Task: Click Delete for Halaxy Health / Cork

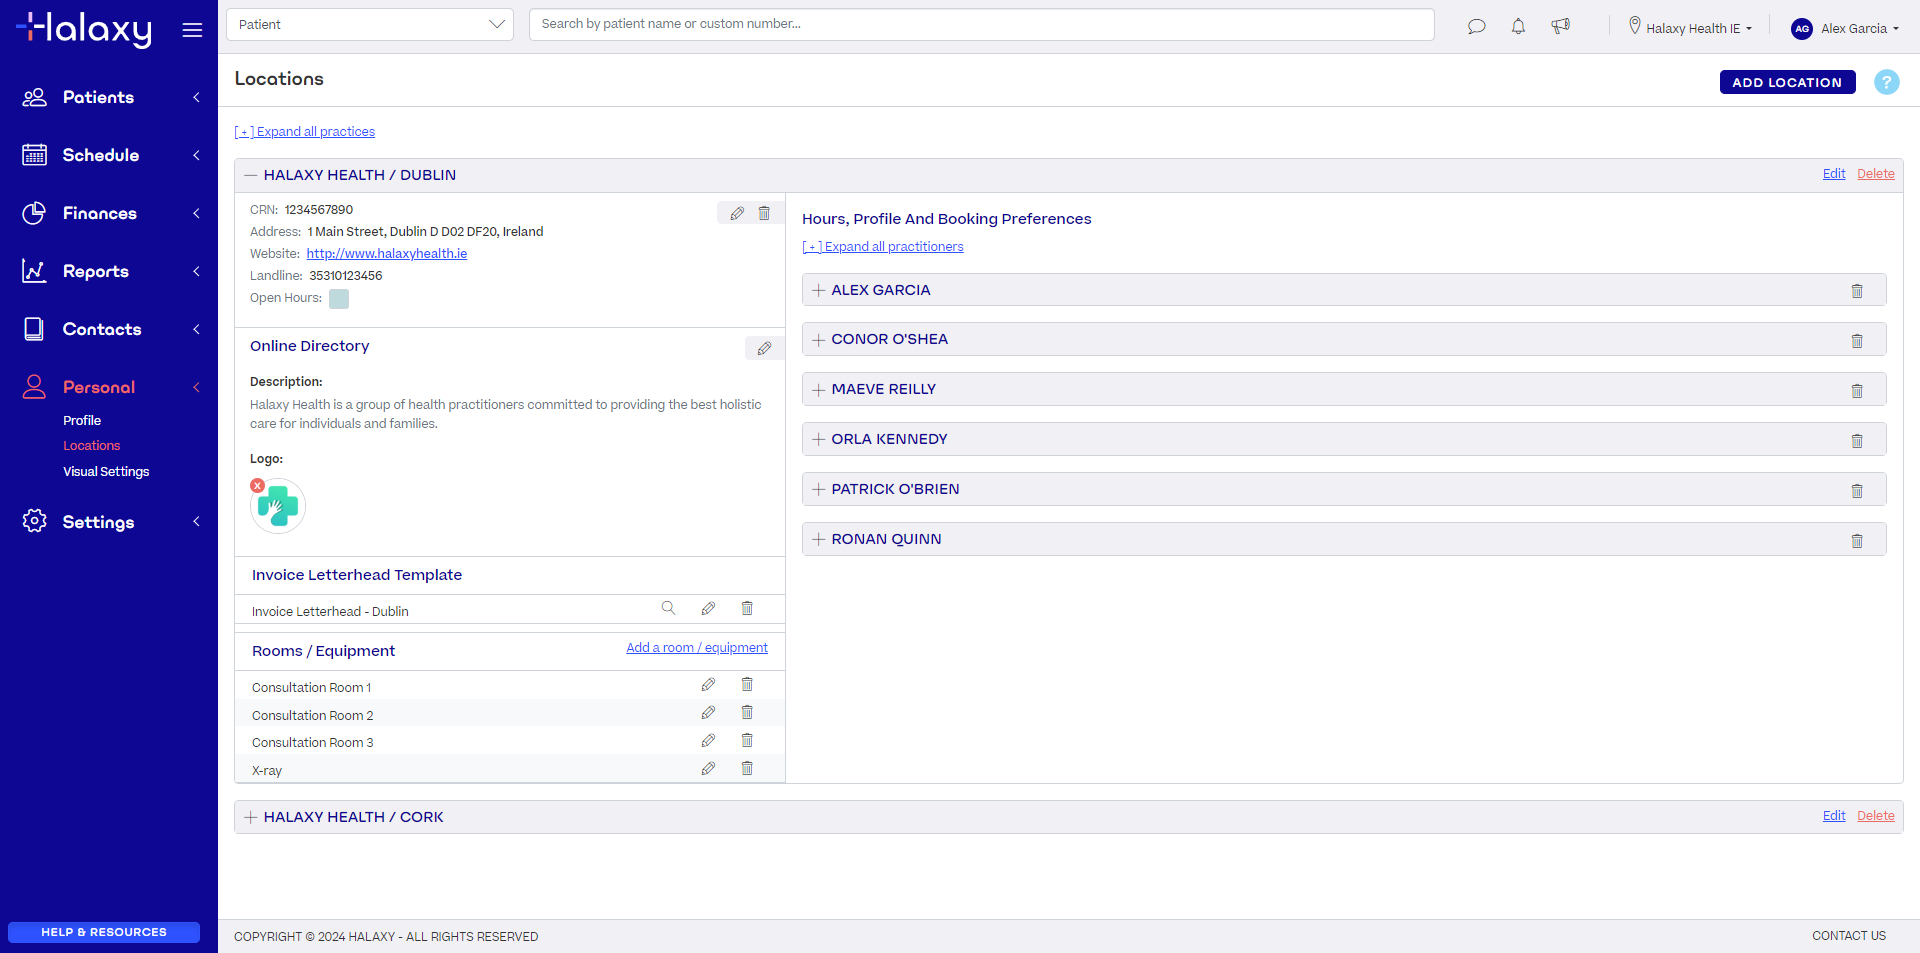Action: click(1876, 816)
